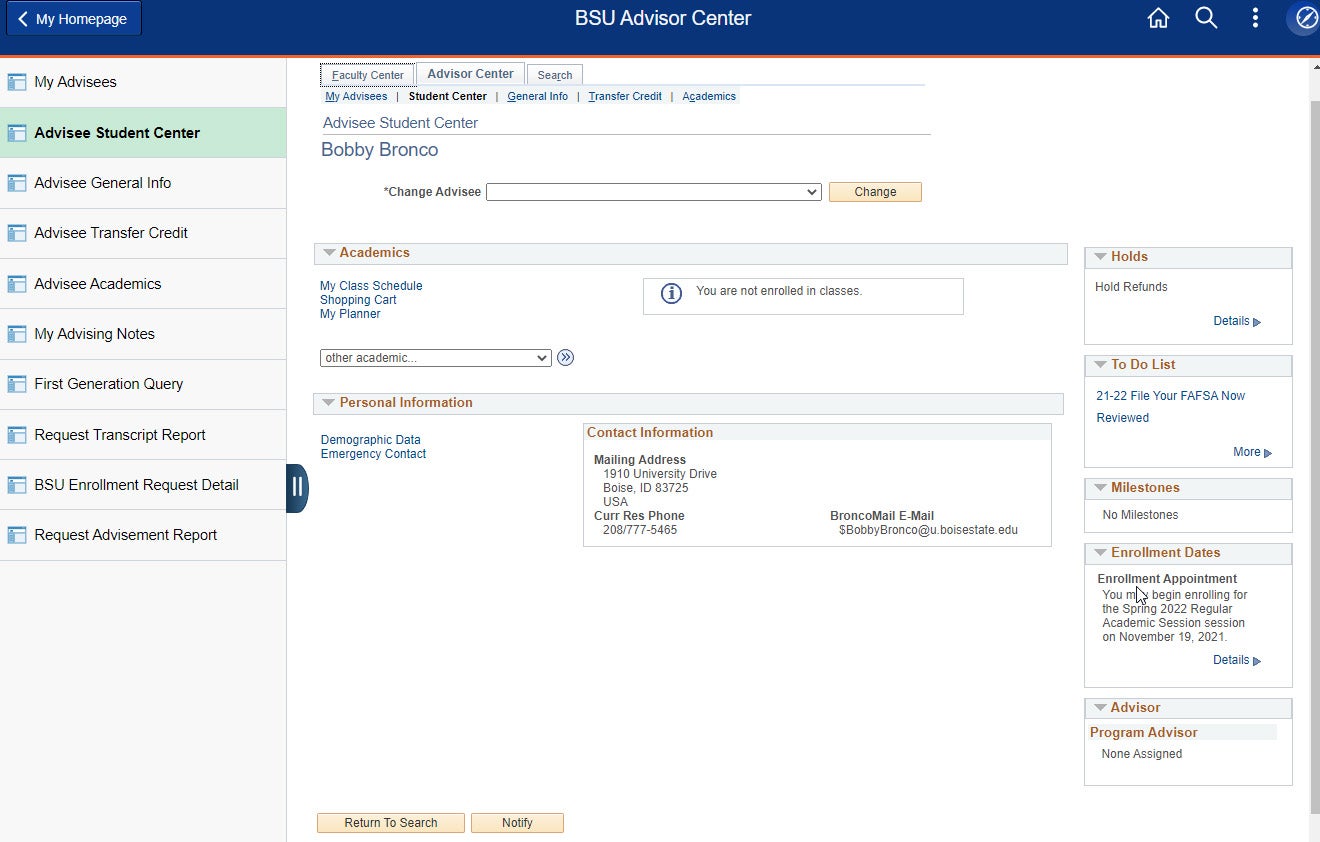Screen dimensions: 1320x842
Task: Click the Holds Details arrow icon
Action: point(1257,322)
